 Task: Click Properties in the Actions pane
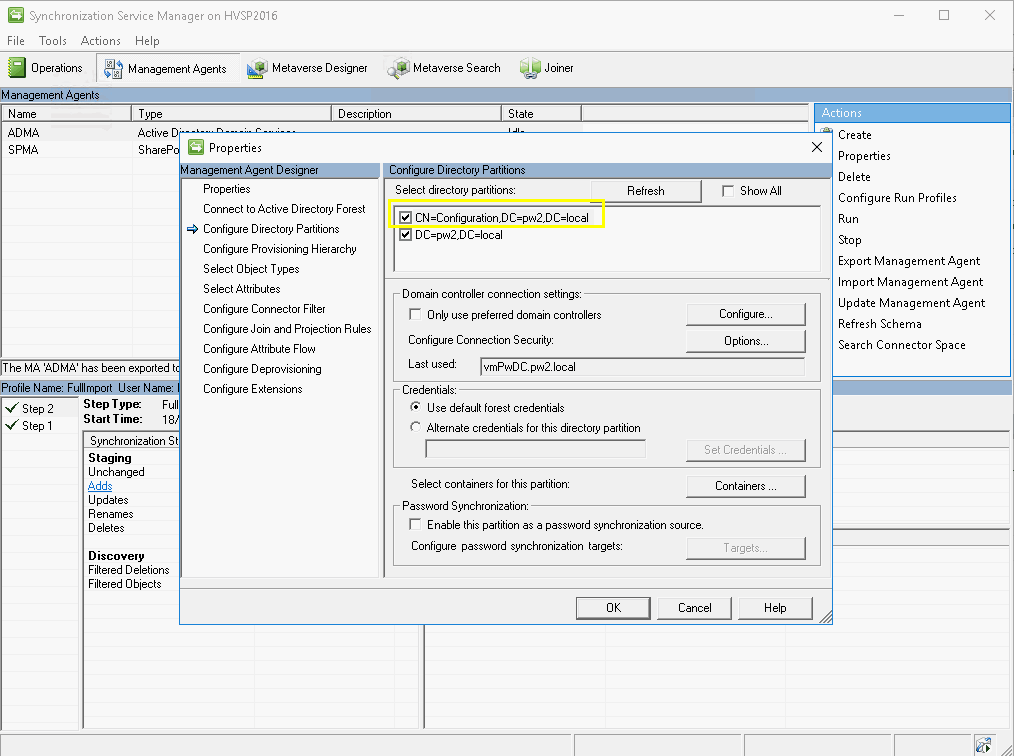pyautogui.click(x=864, y=156)
